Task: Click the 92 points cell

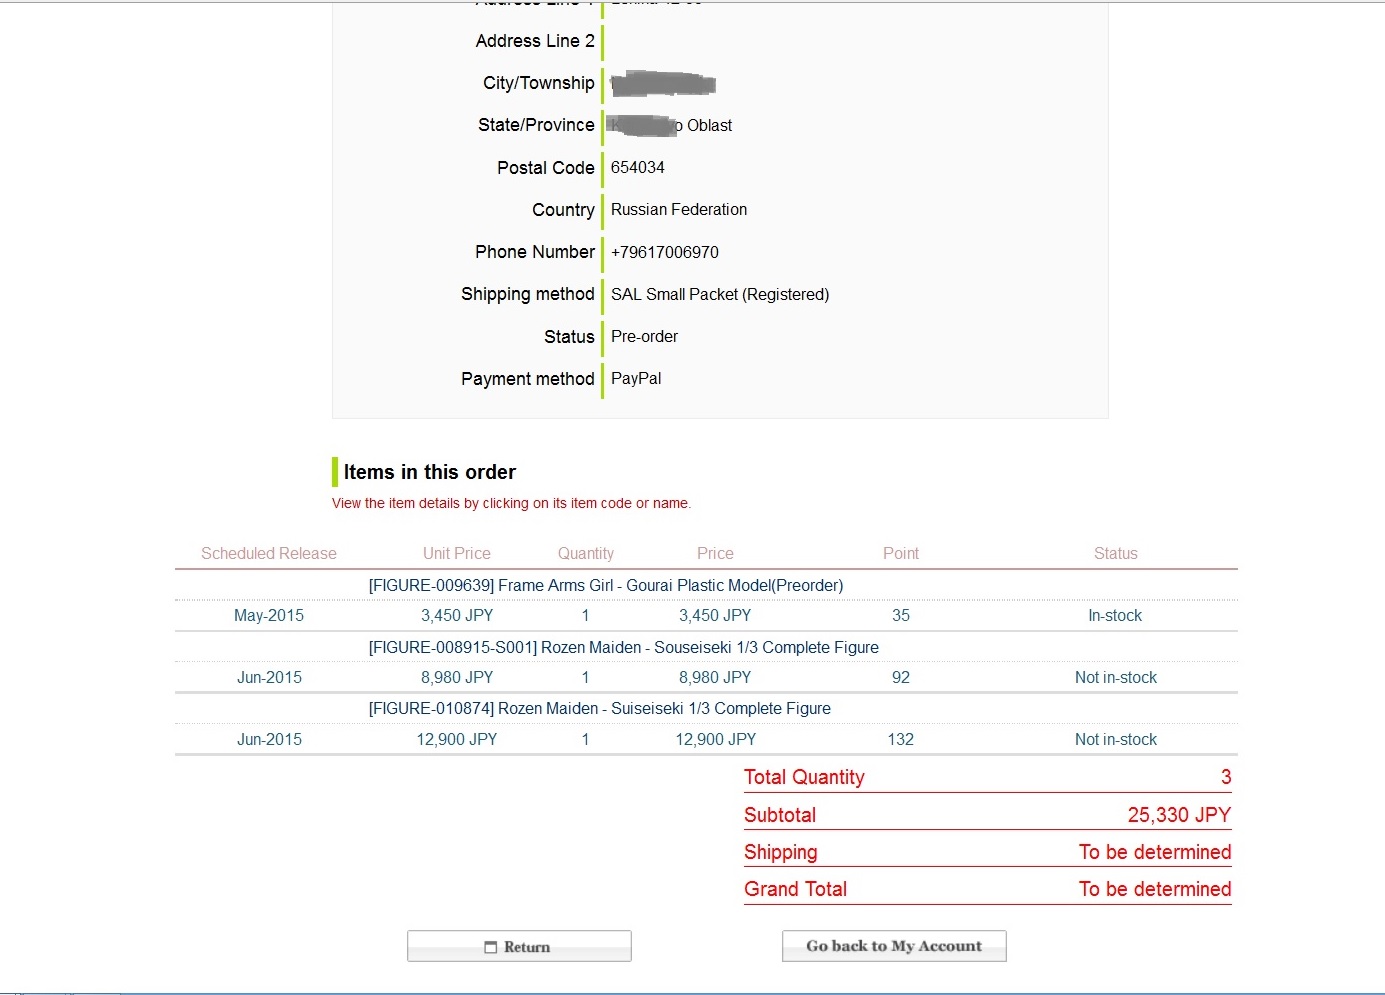Action: pyautogui.click(x=901, y=677)
